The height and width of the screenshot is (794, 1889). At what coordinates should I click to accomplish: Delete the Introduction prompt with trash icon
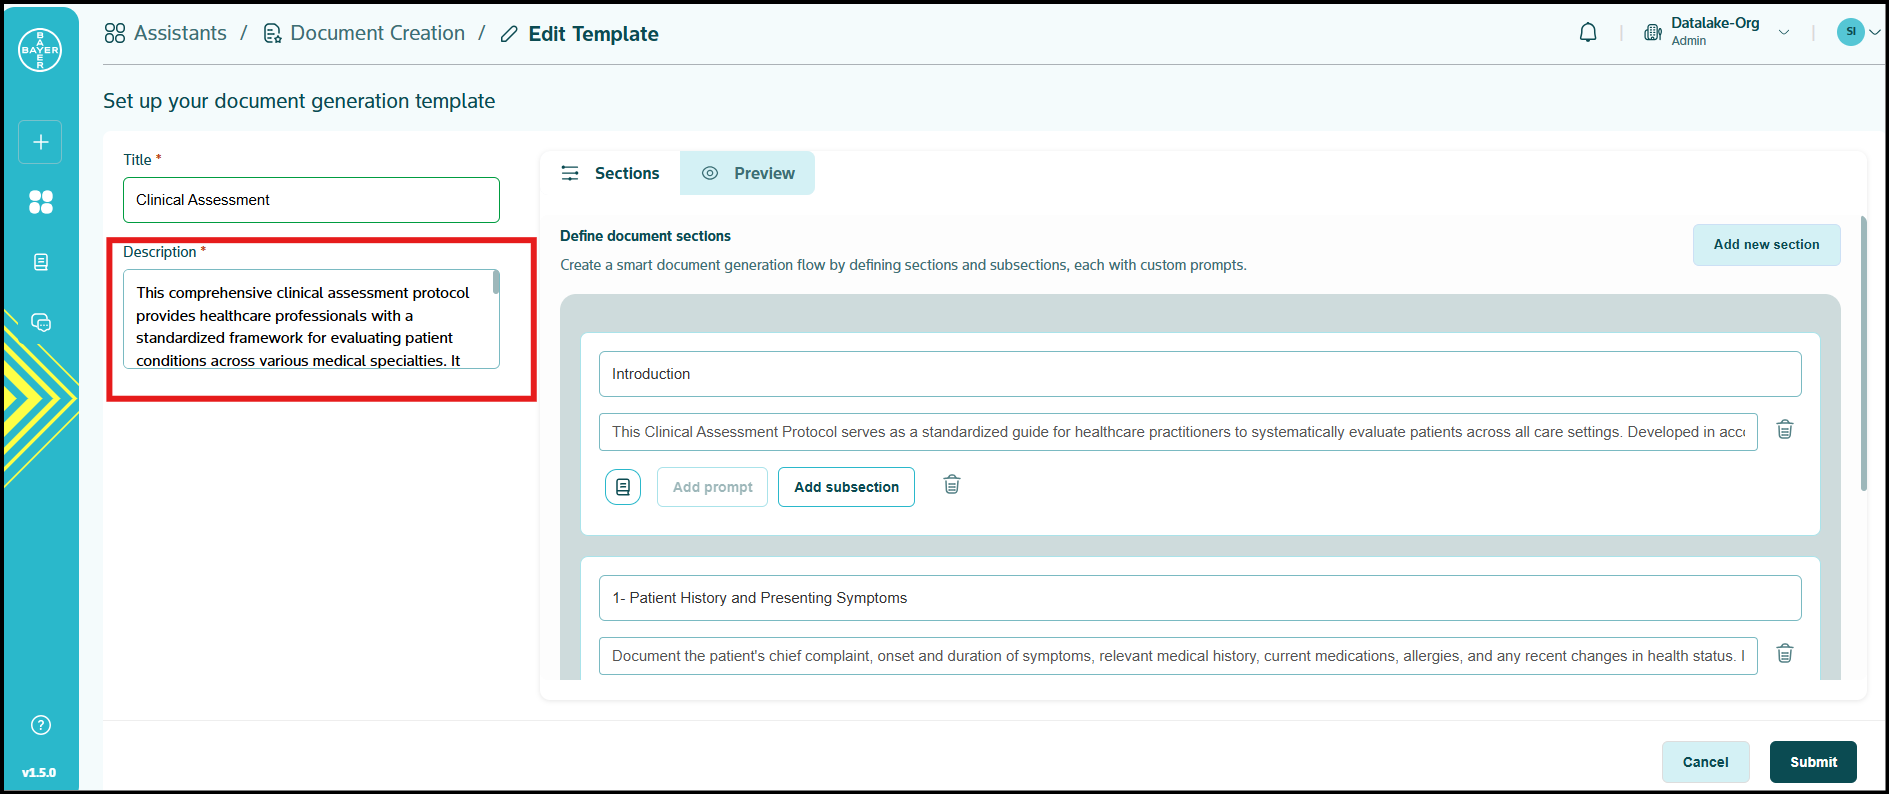[x=1784, y=430]
